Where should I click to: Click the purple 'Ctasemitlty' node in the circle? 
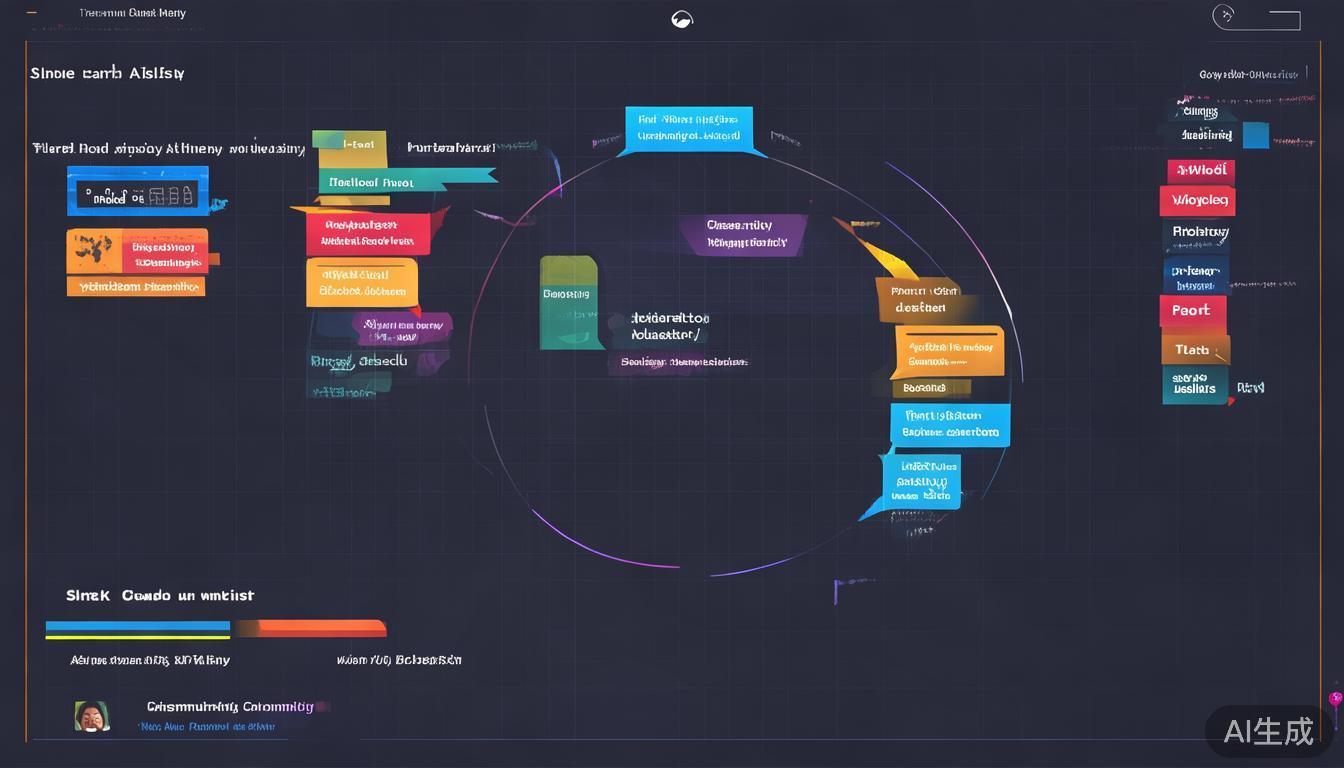tap(742, 234)
